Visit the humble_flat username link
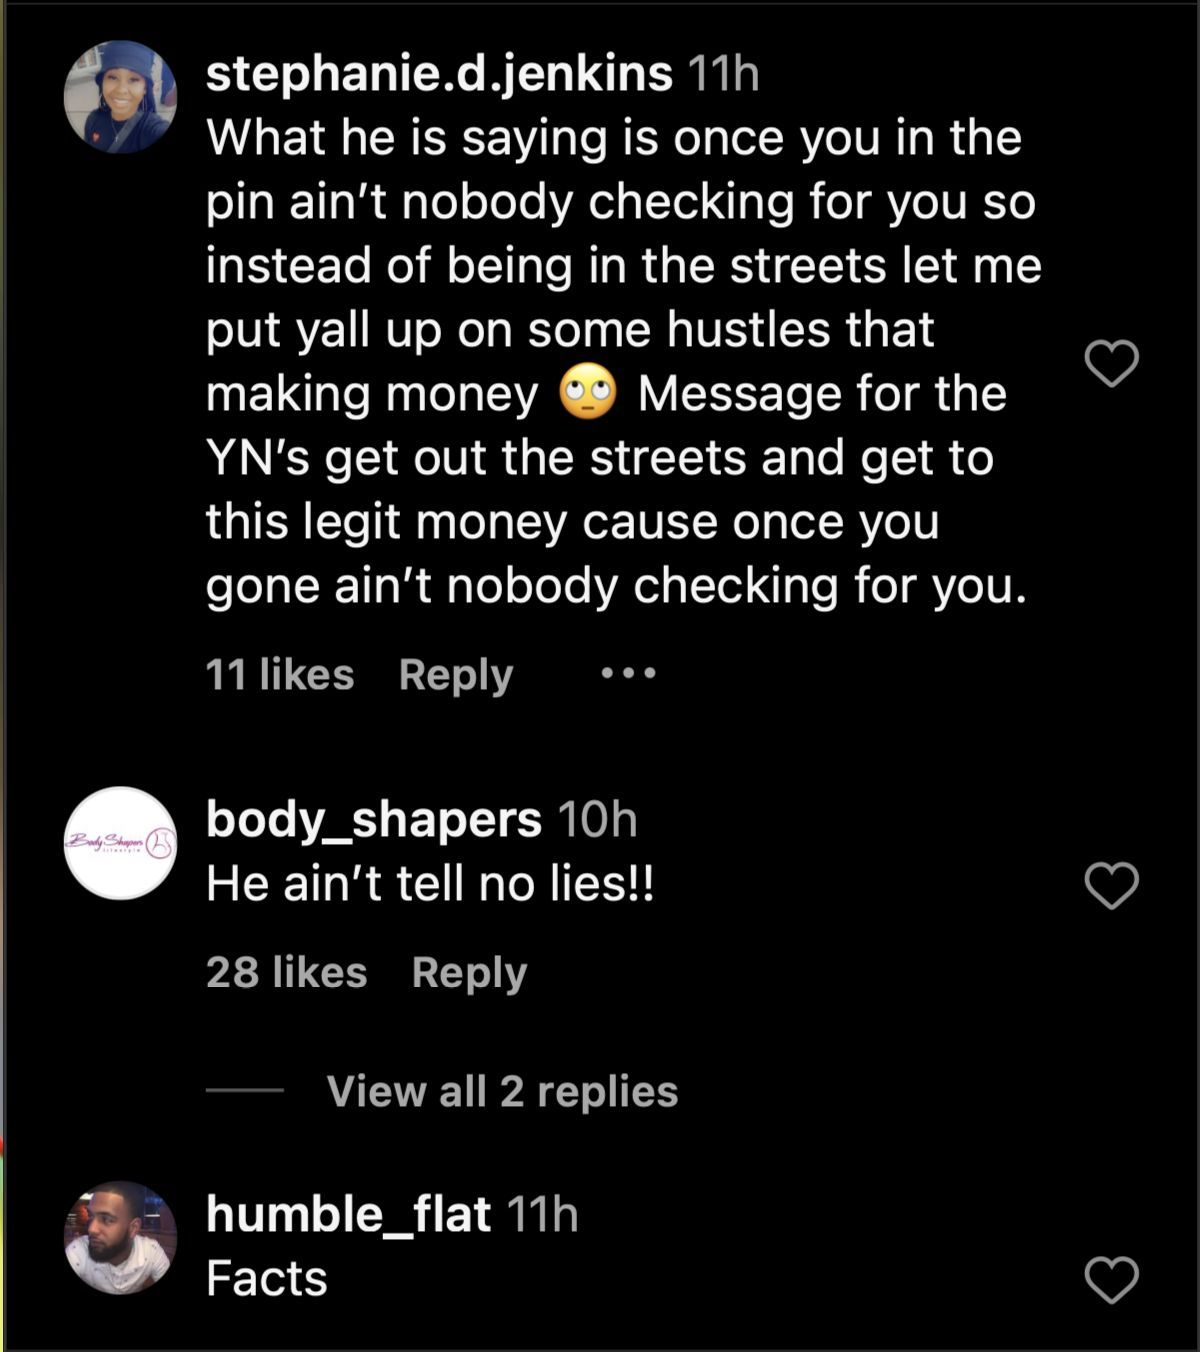This screenshot has height=1352, width=1200. [x=348, y=1214]
